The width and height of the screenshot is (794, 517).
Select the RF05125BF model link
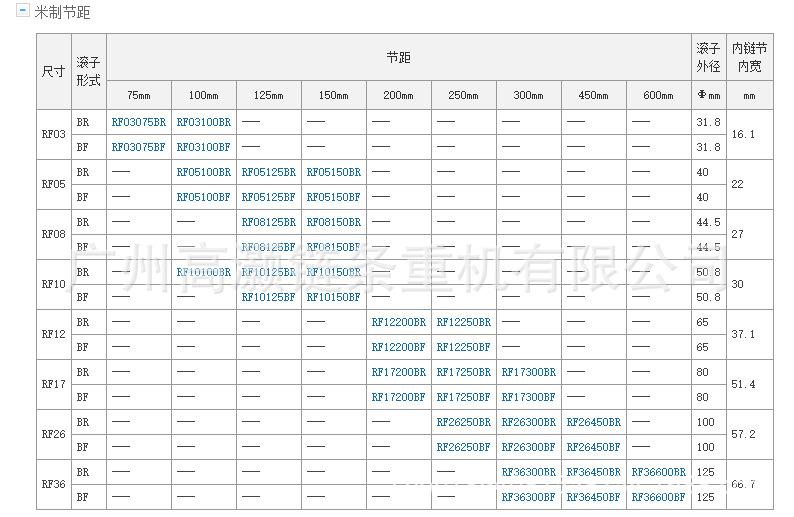(x=268, y=197)
